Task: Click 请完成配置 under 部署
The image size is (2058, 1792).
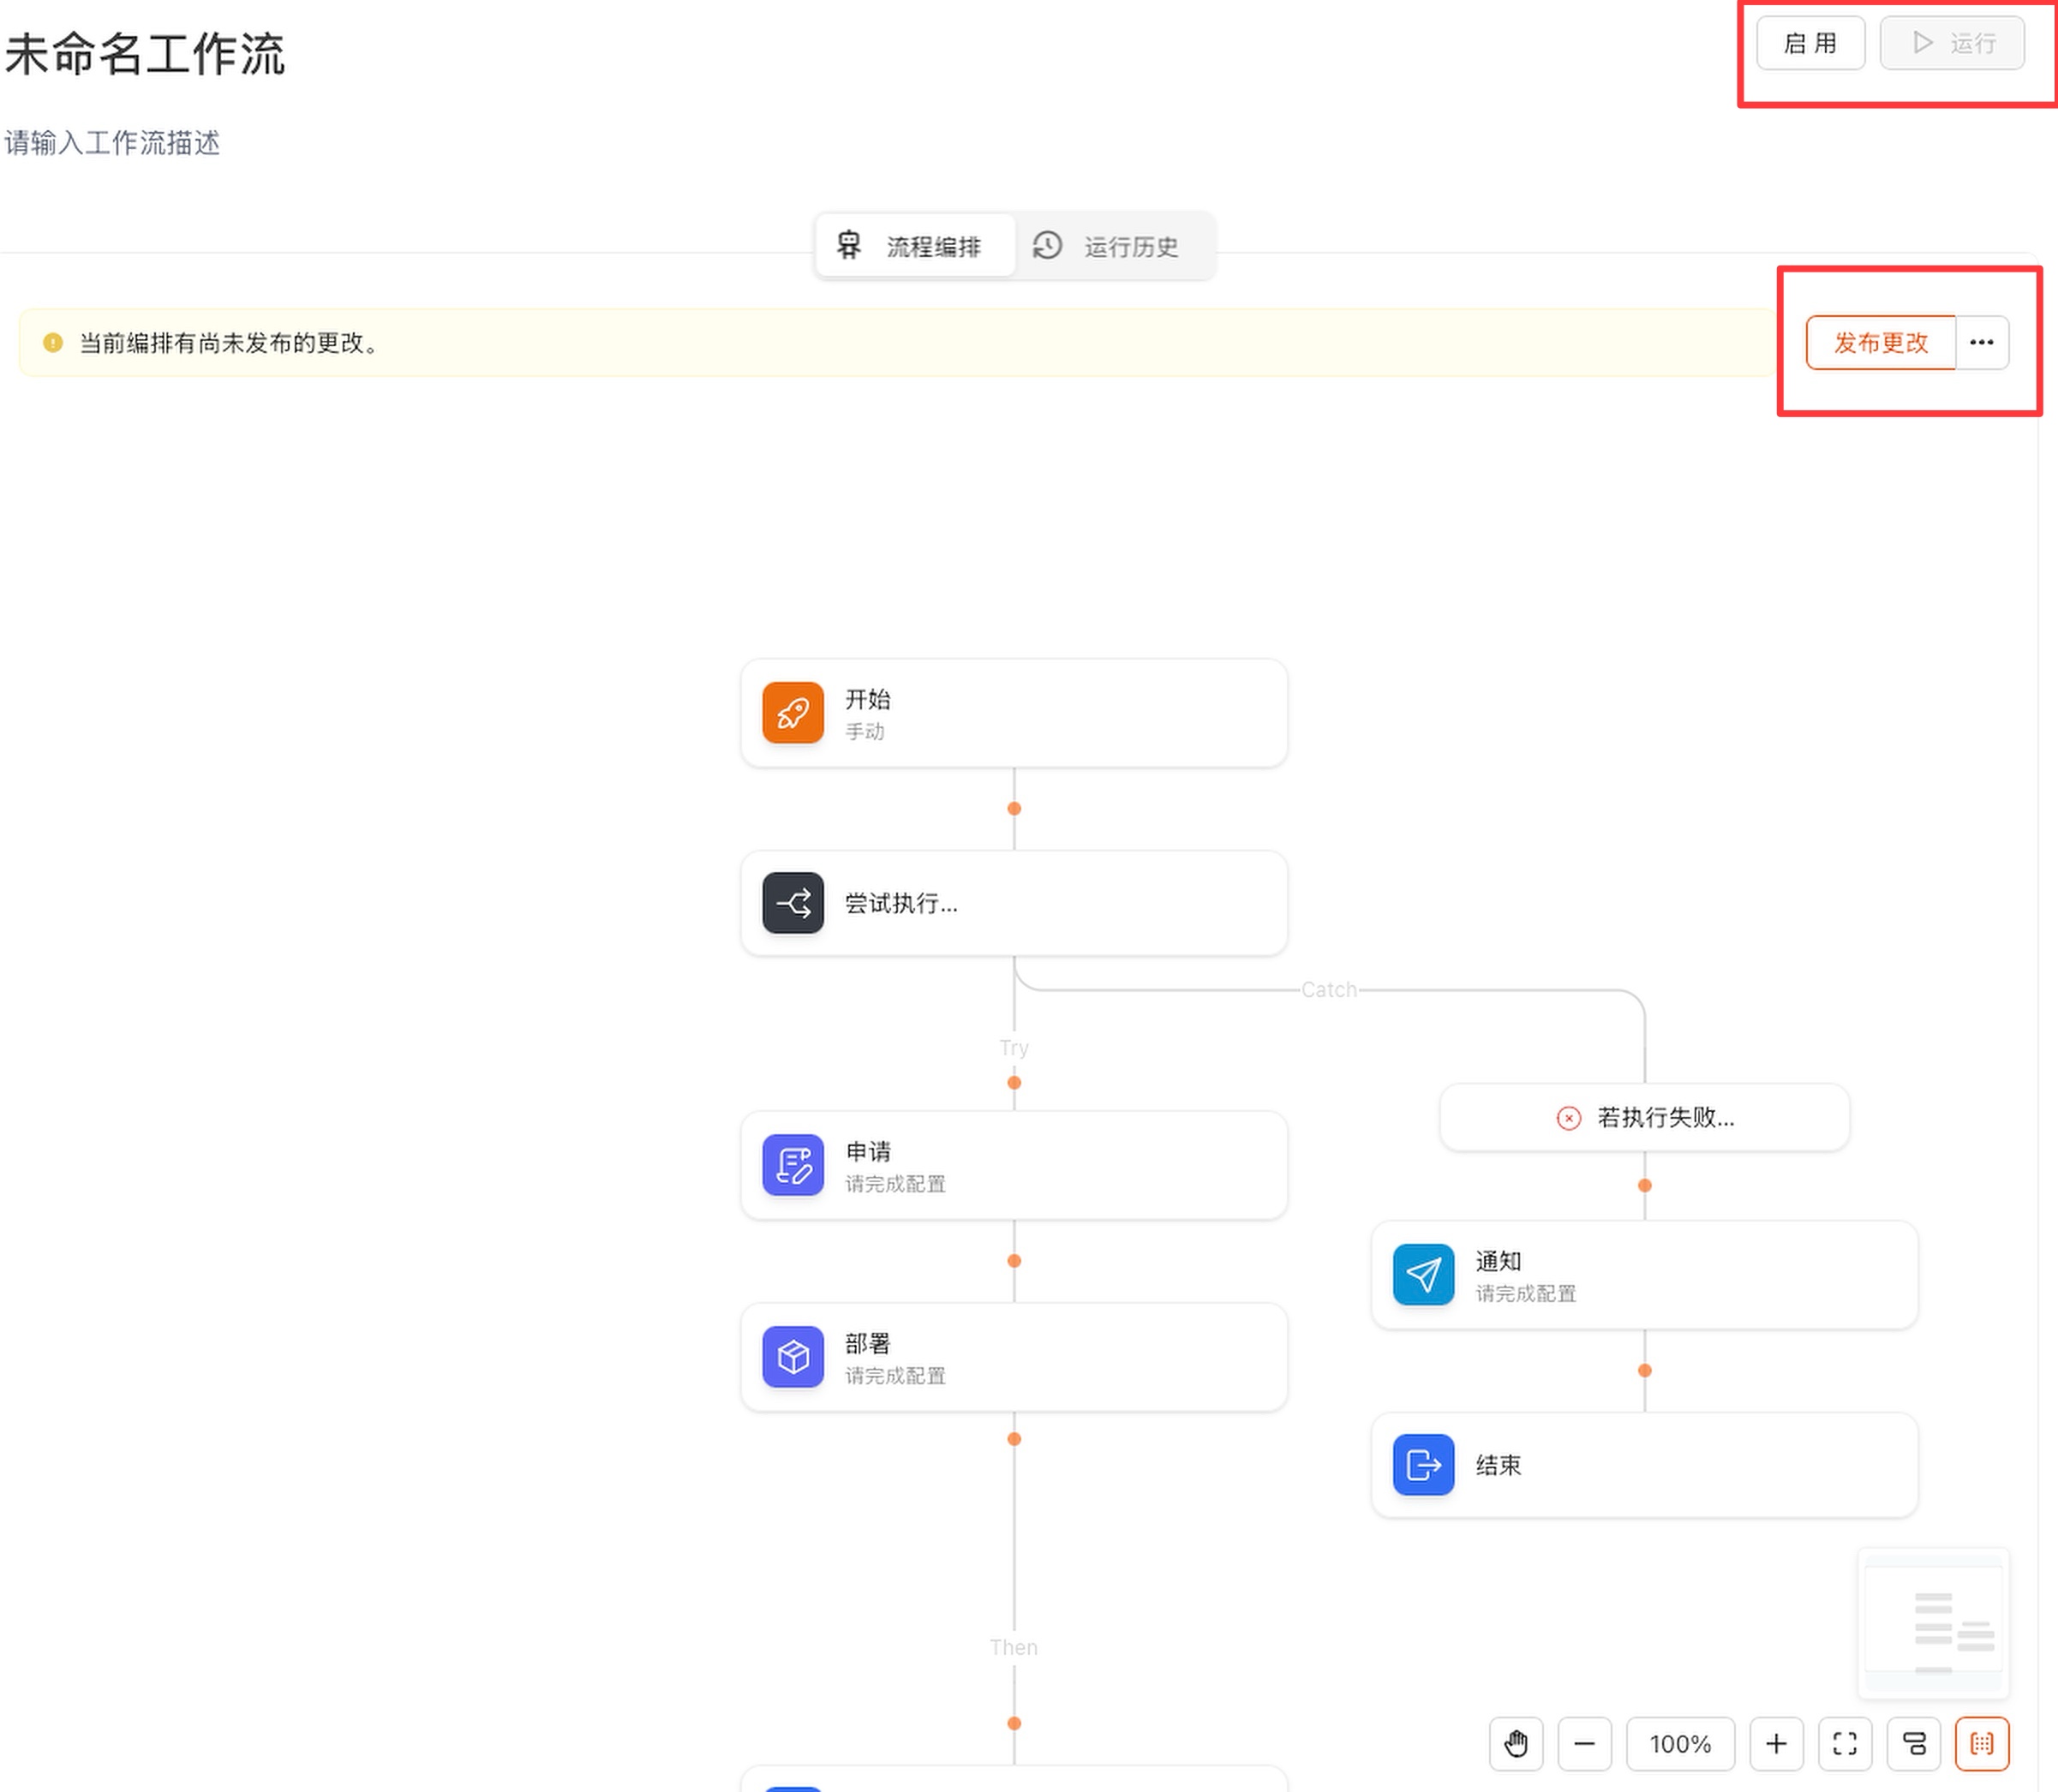Action: click(895, 1376)
